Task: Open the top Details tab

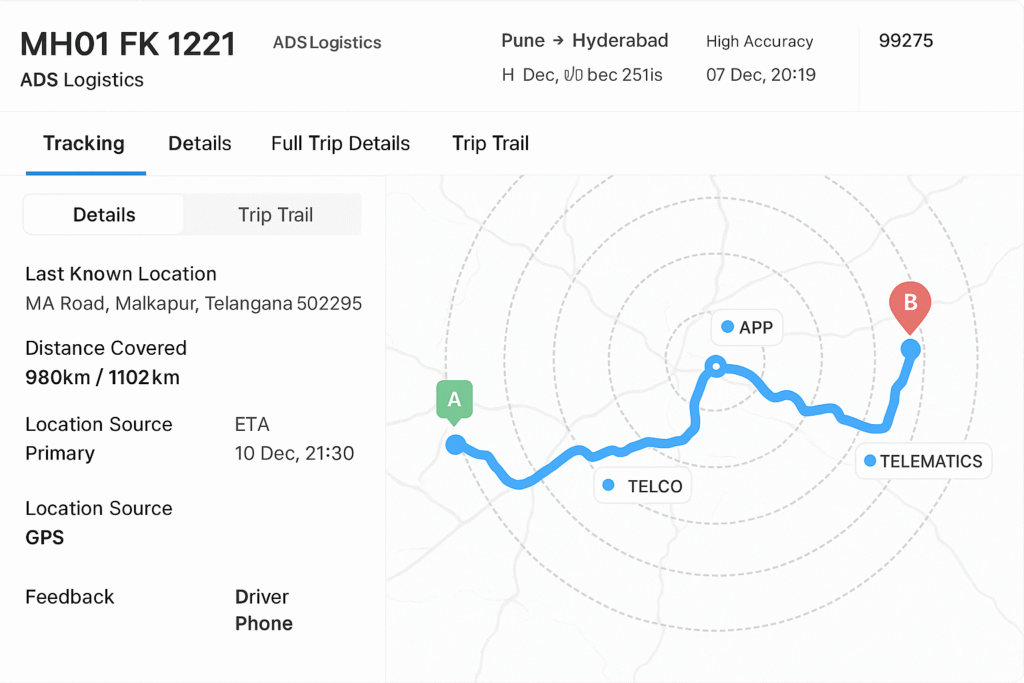Action: coord(200,143)
